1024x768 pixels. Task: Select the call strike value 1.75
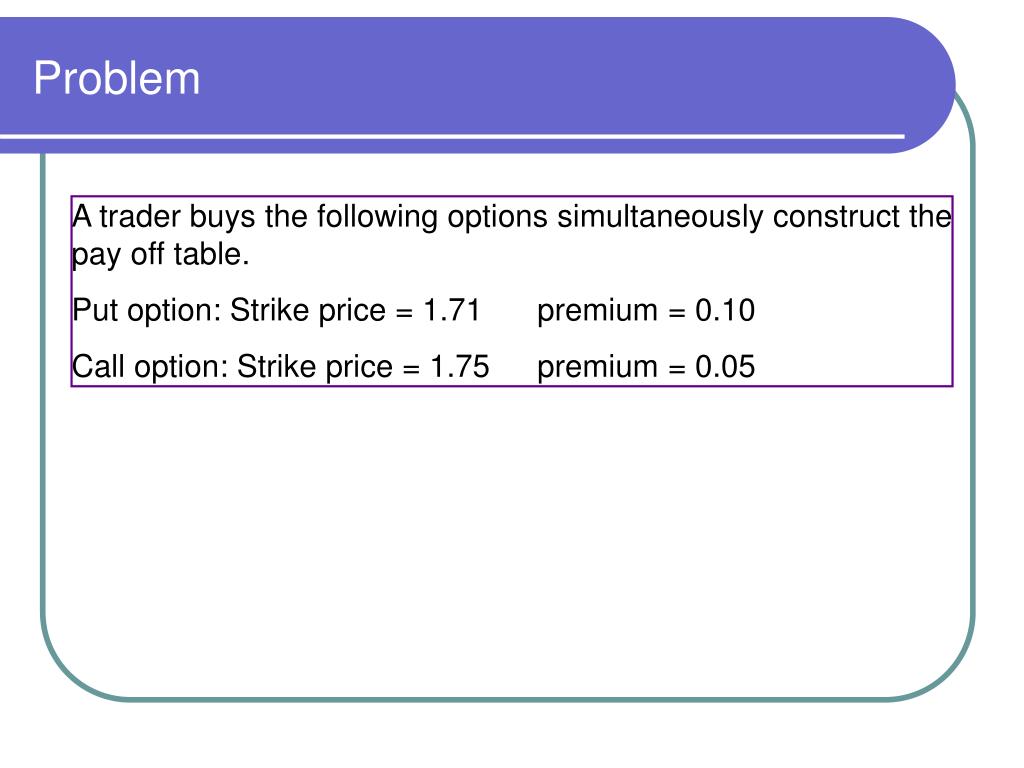[460, 366]
